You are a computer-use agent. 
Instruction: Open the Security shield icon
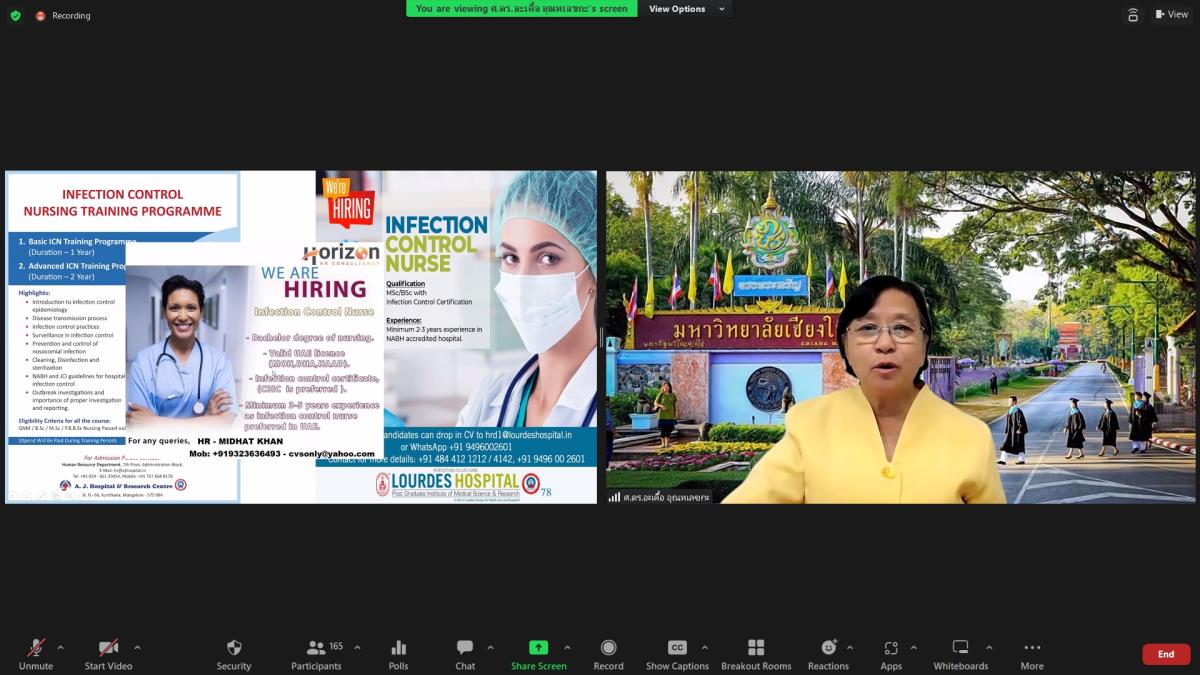click(x=234, y=648)
